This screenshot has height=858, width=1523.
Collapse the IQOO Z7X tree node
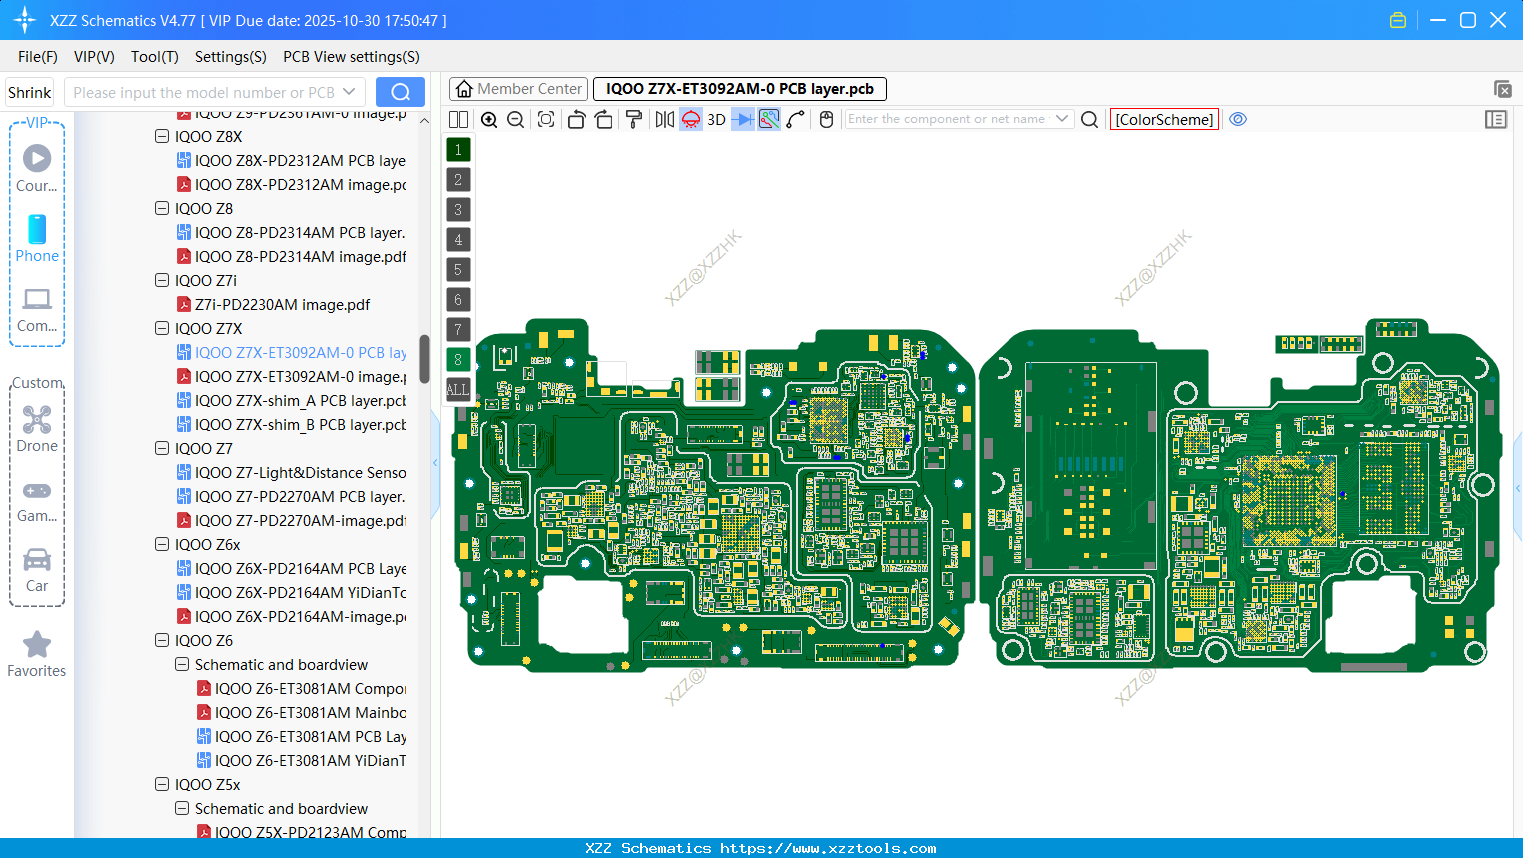pos(162,328)
